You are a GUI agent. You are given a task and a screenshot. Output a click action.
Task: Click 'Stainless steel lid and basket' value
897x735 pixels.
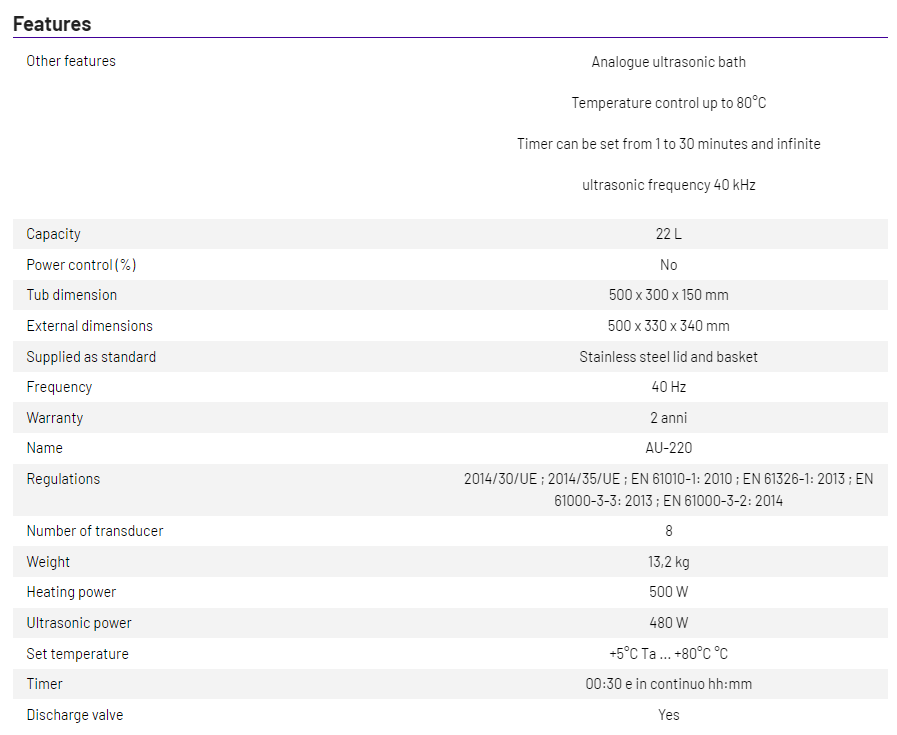[668, 357]
